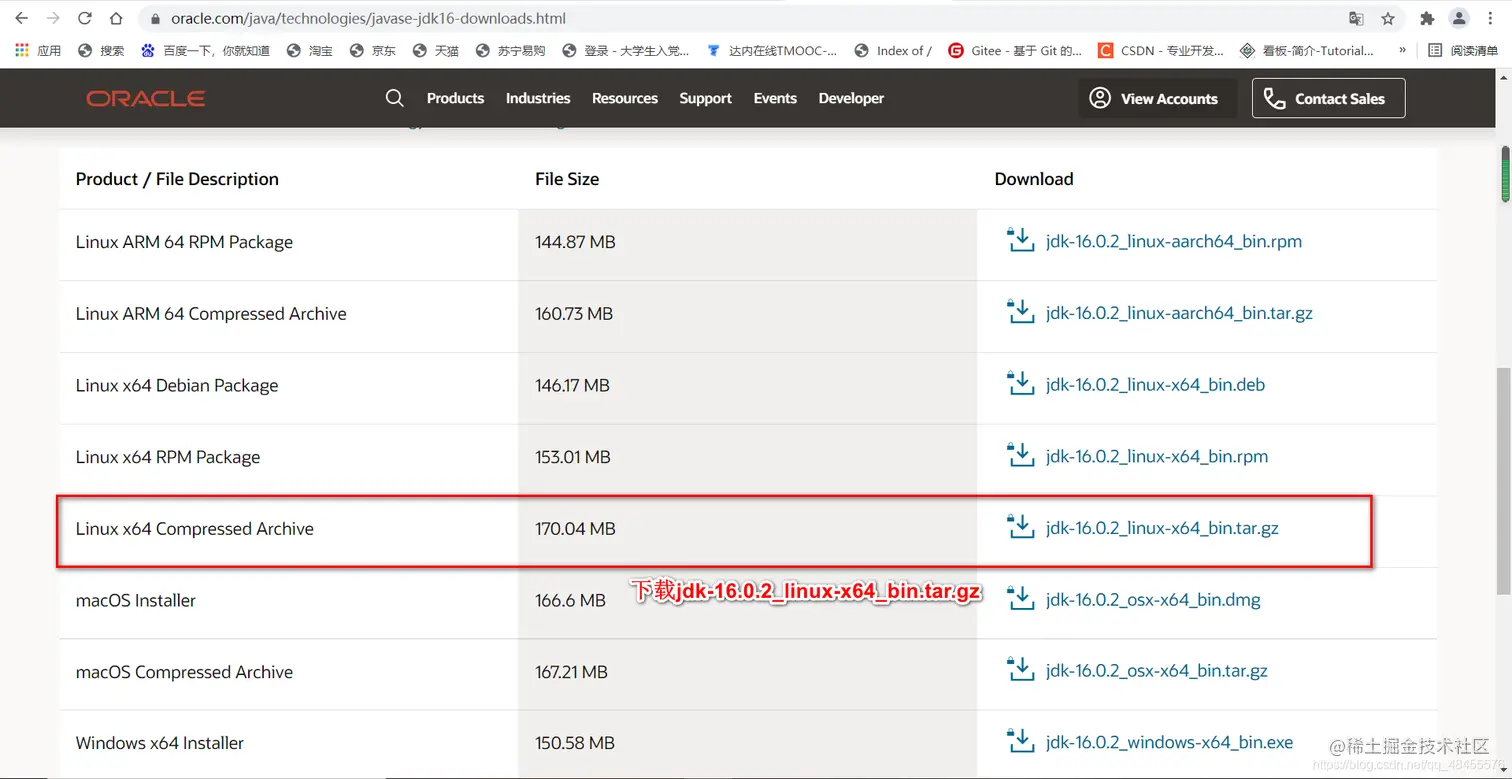Go back to the previous page
The width and height of the screenshot is (1512, 779).
click(21, 18)
